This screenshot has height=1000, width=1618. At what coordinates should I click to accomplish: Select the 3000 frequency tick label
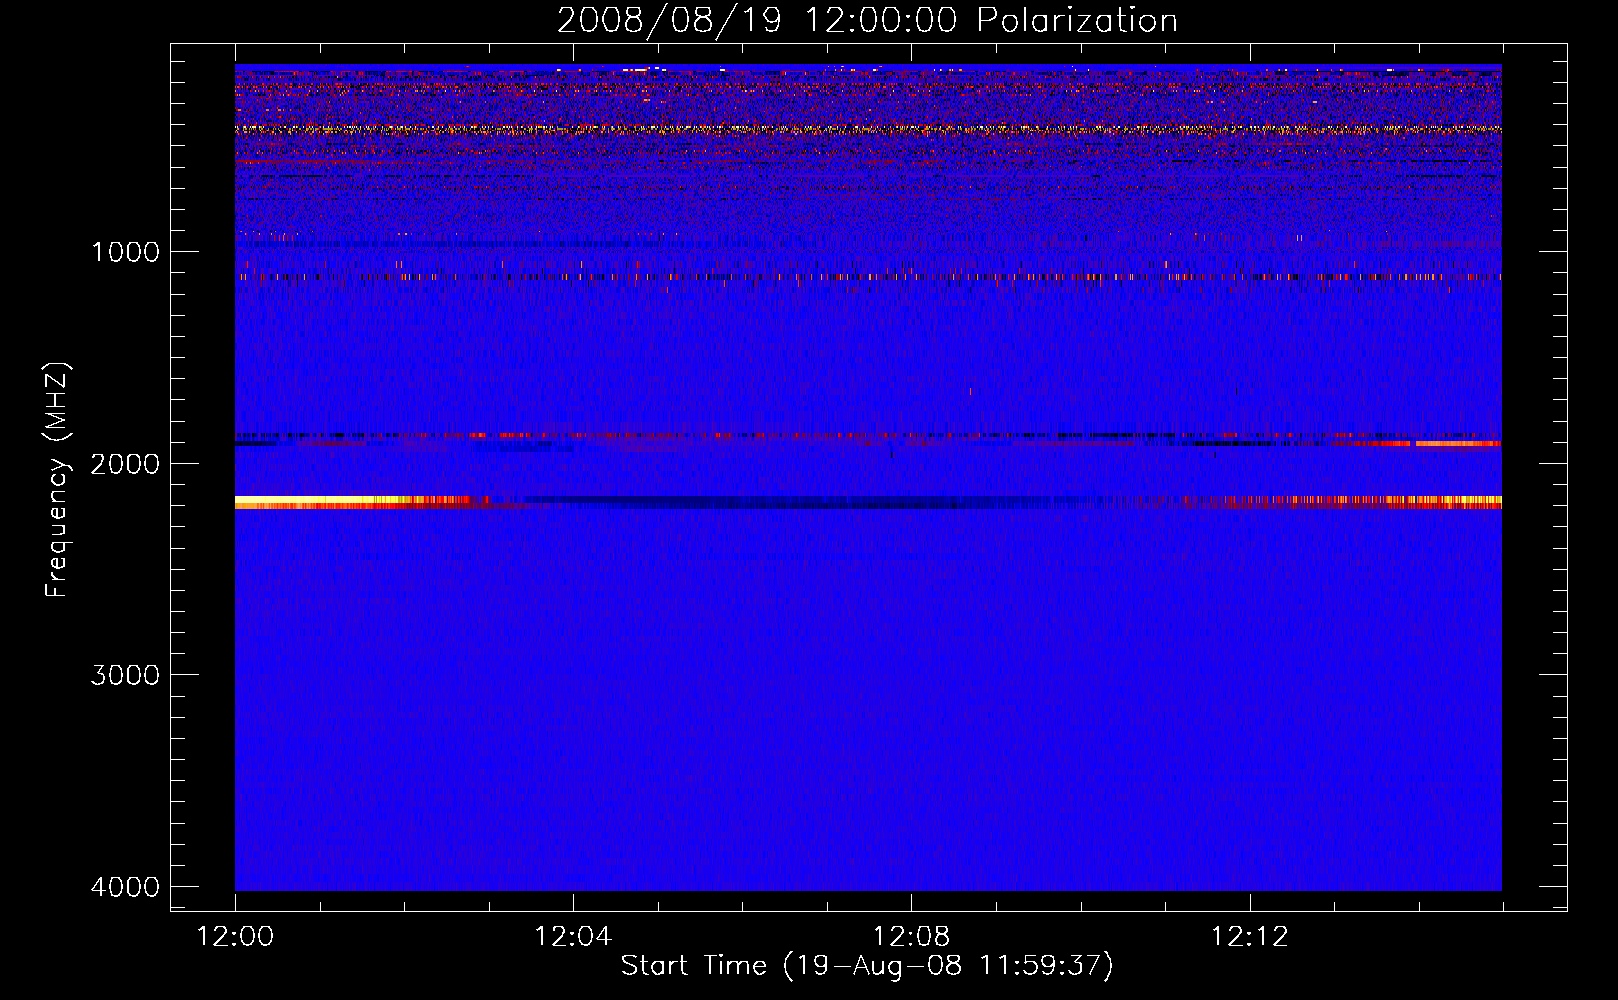pyautogui.click(x=125, y=675)
